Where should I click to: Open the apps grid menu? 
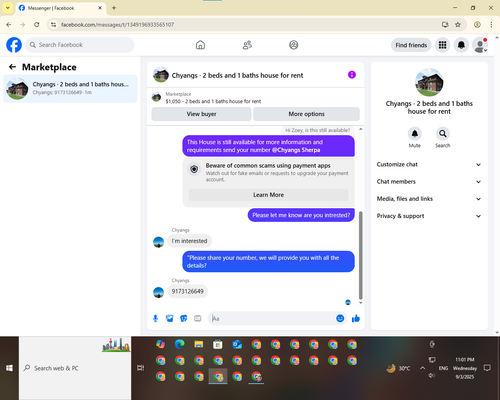(x=442, y=45)
